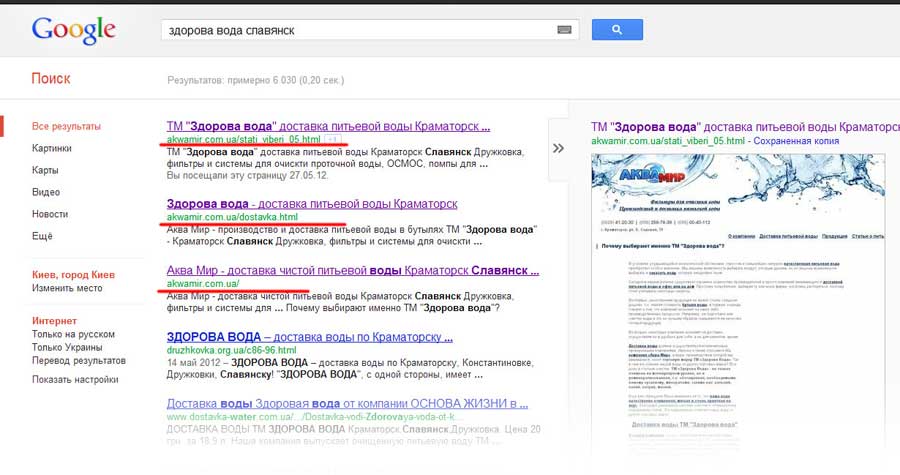Open result ЗДОРОВА ВОДА – доставка воды по Краматорску
This screenshot has height=475, width=900.
tap(309, 337)
